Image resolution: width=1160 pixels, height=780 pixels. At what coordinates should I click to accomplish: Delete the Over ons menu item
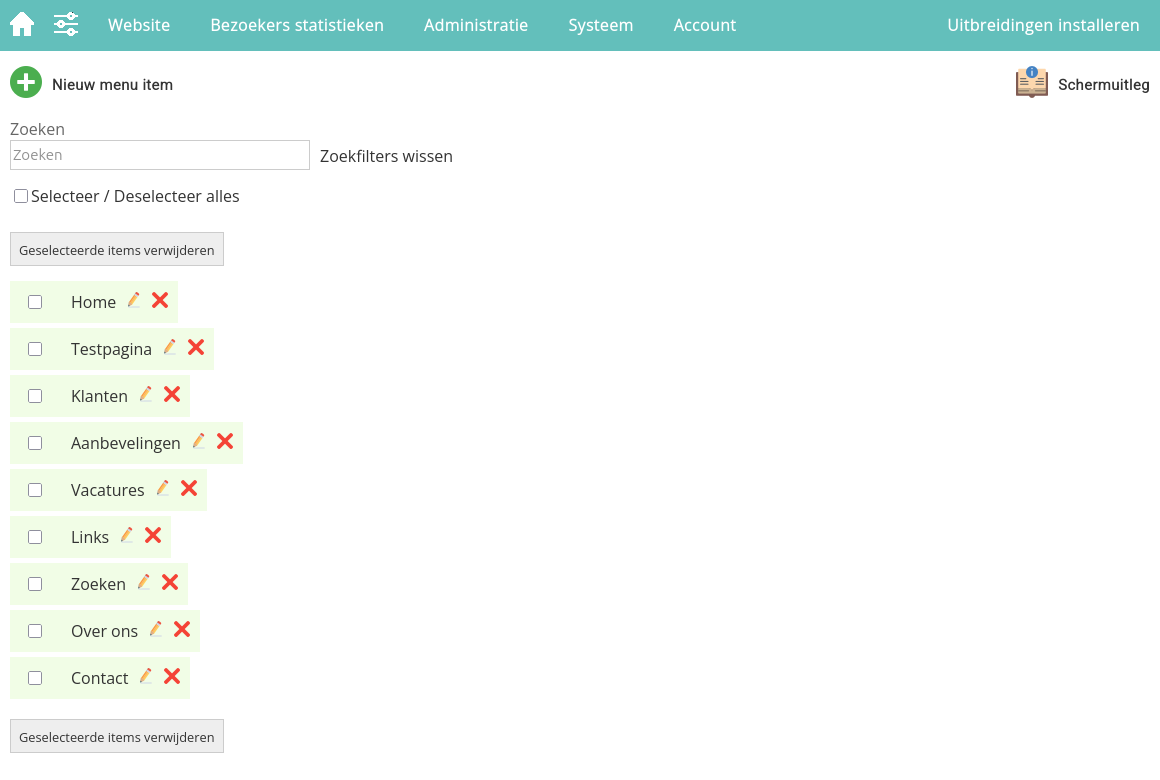point(182,630)
